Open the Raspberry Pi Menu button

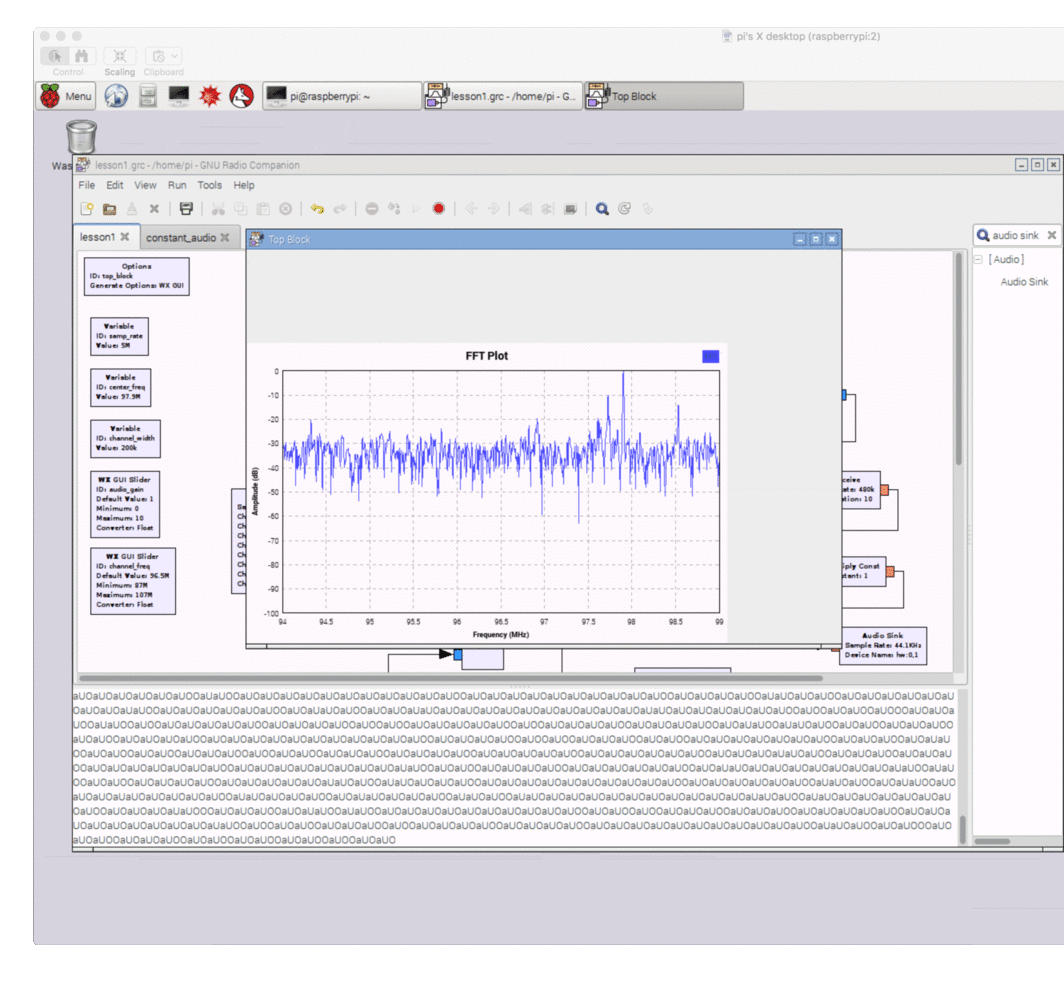pyautogui.click(x=66, y=96)
